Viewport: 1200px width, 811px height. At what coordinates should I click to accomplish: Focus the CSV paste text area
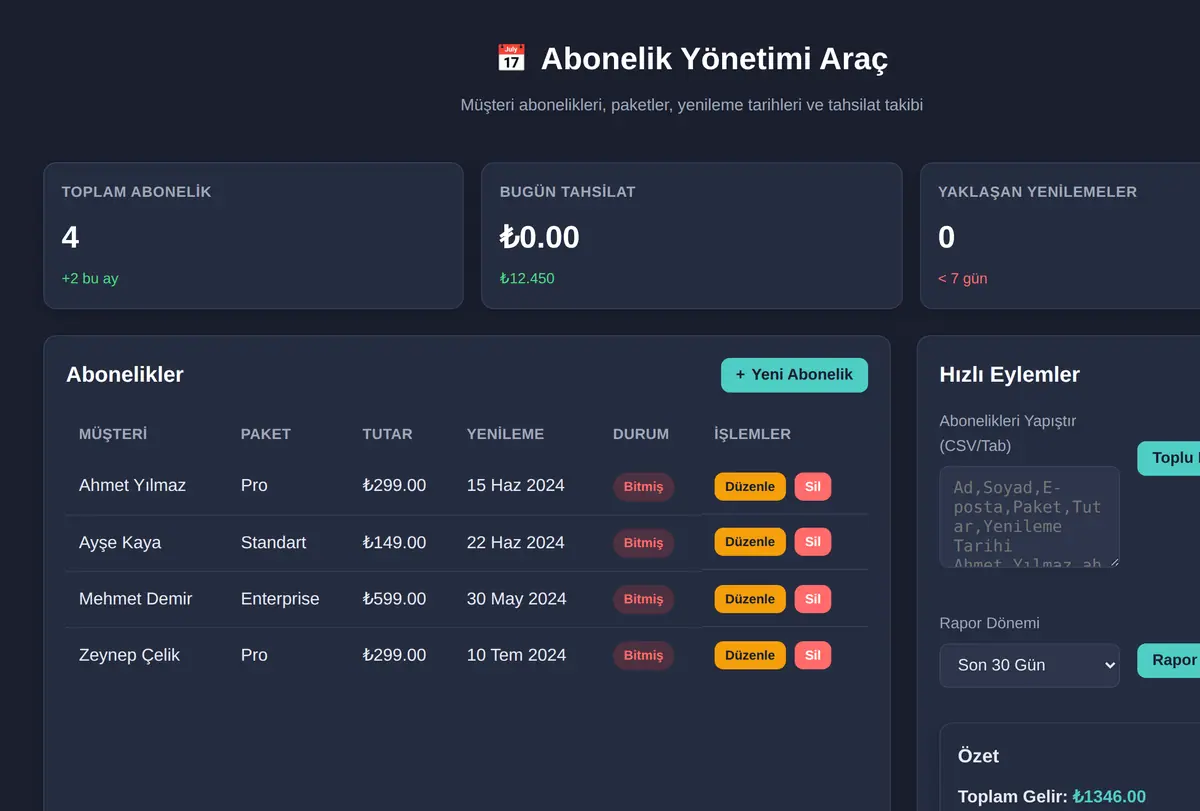[x=1029, y=517]
